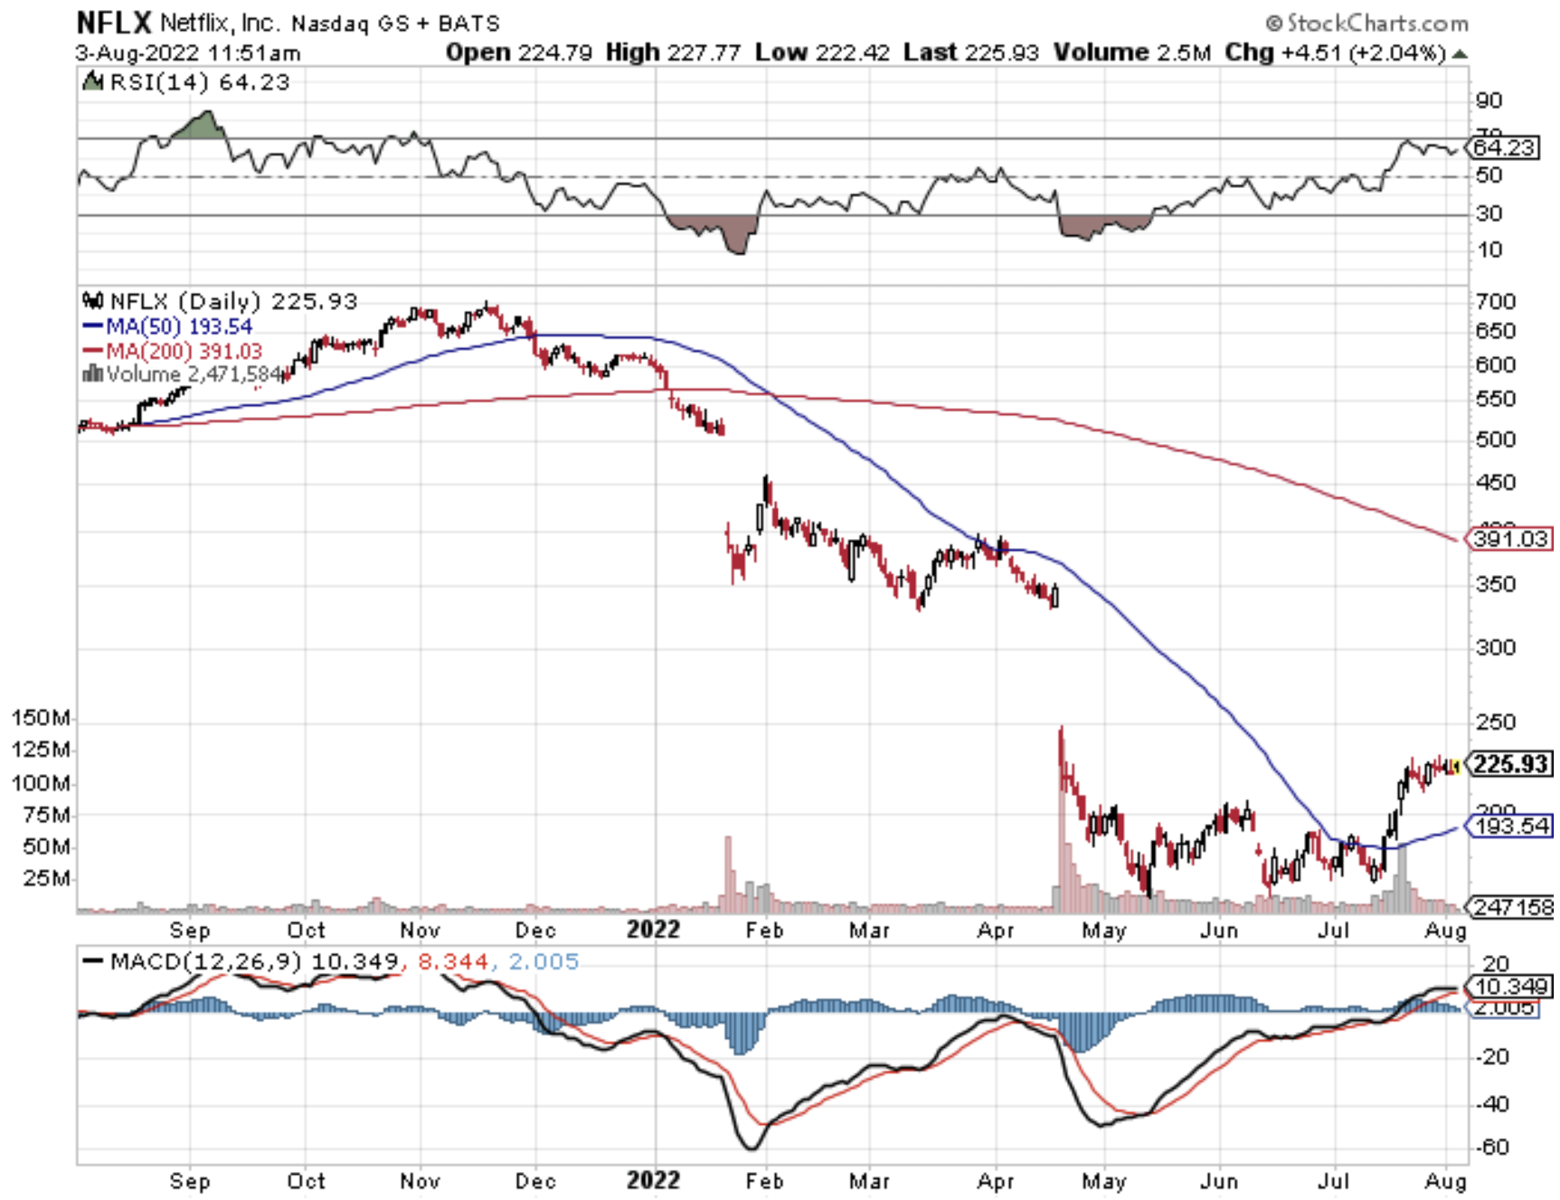Click the Feb label below the volume bars
1560x1200 pixels.
(765, 930)
